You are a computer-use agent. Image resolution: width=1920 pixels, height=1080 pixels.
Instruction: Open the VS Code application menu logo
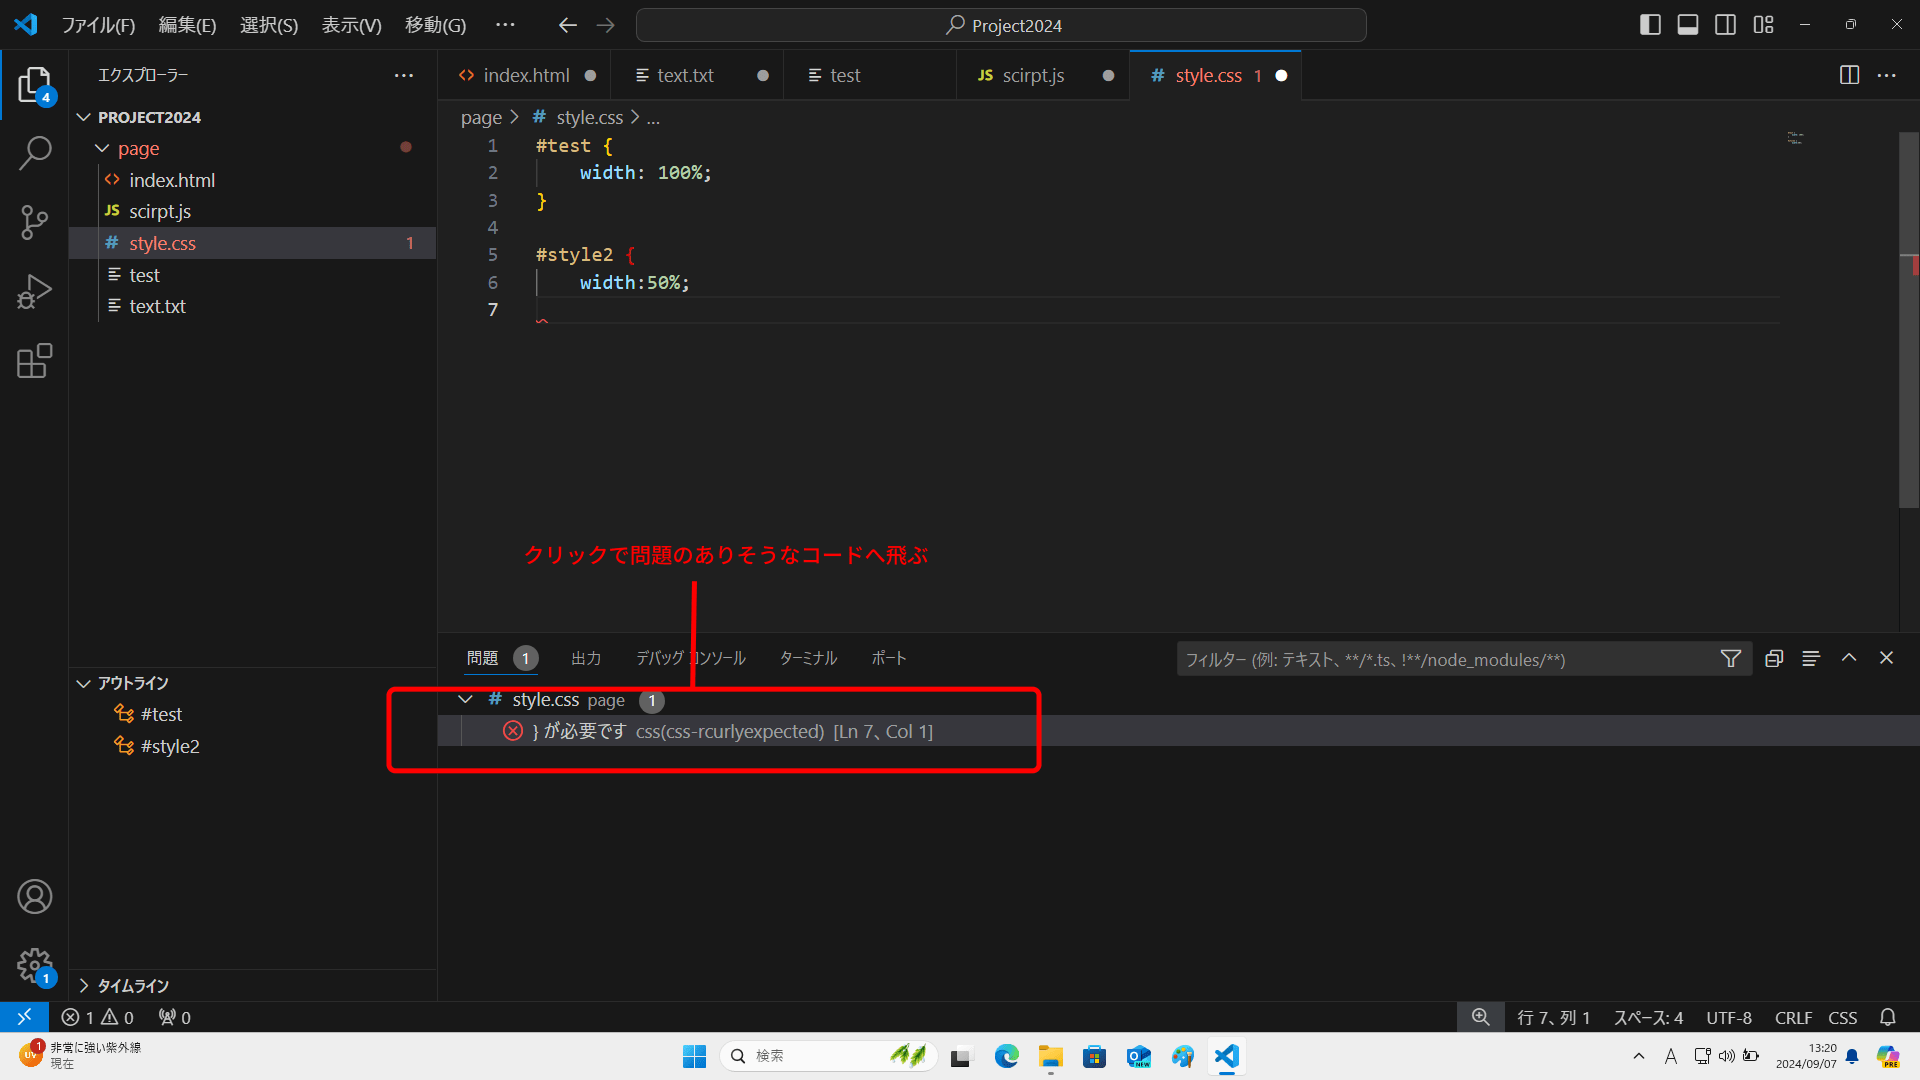pyautogui.click(x=26, y=25)
